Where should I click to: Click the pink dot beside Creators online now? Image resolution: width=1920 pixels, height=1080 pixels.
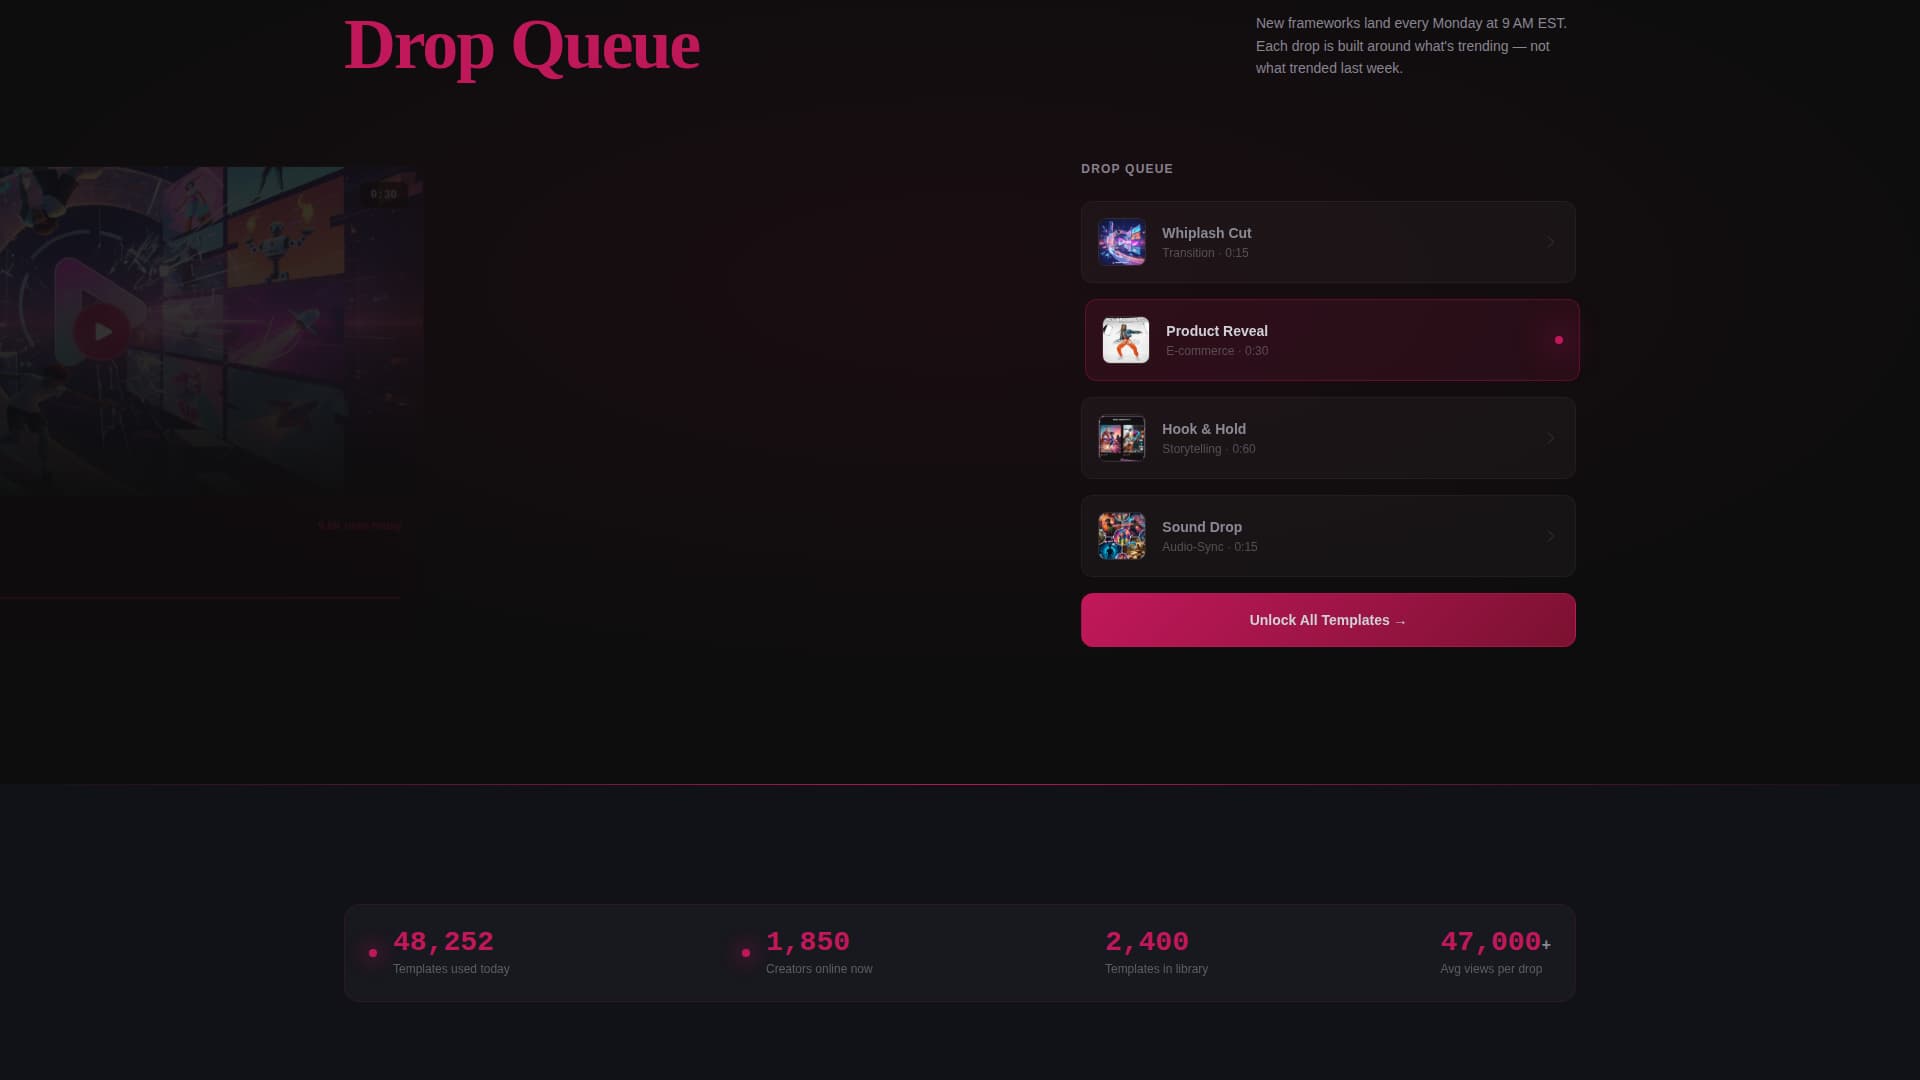tap(745, 953)
